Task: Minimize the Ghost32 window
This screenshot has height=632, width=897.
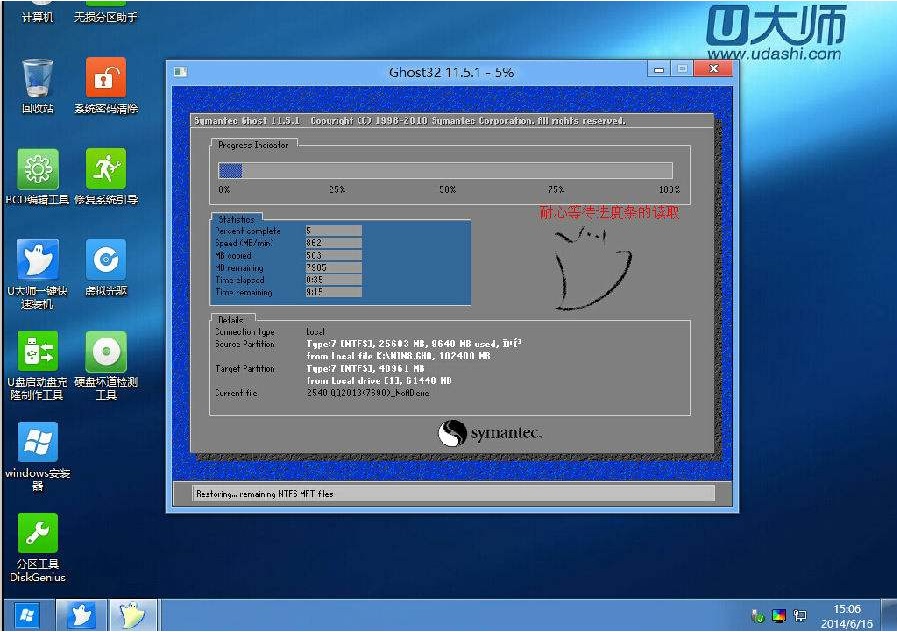Action: (659, 69)
